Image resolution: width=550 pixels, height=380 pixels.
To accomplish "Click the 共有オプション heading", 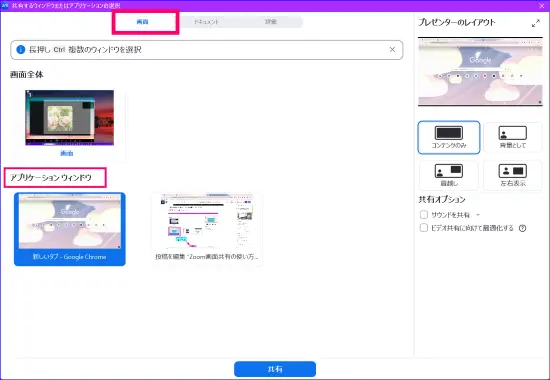I will (x=442, y=199).
